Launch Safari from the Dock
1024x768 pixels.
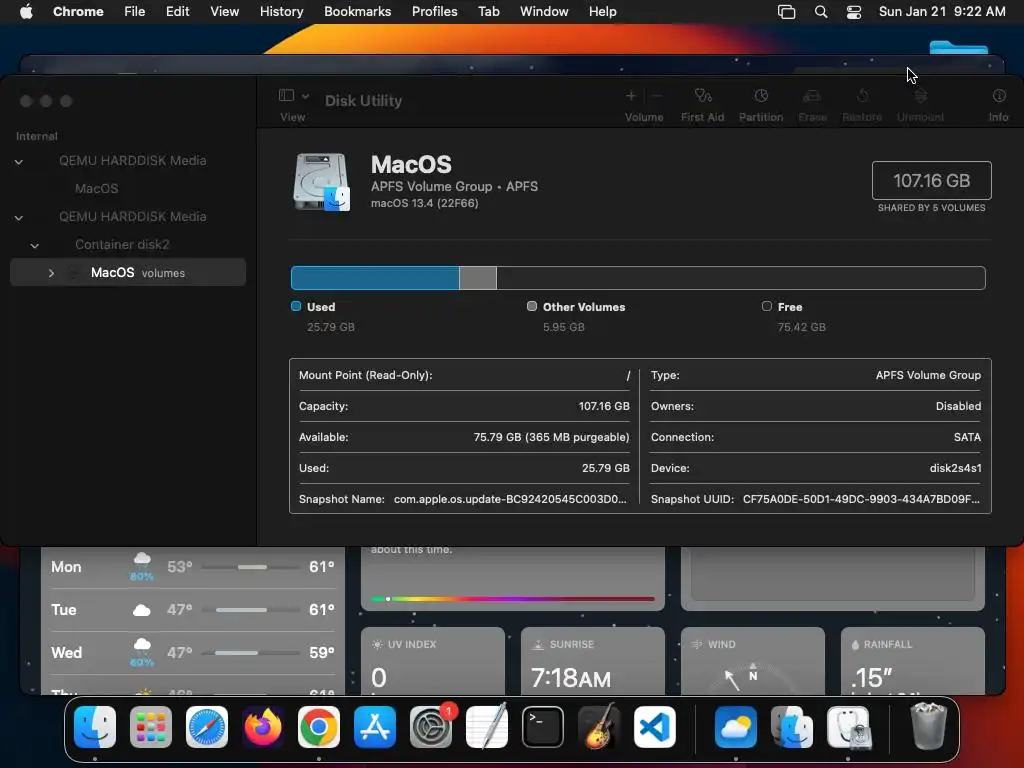[207, 727]
